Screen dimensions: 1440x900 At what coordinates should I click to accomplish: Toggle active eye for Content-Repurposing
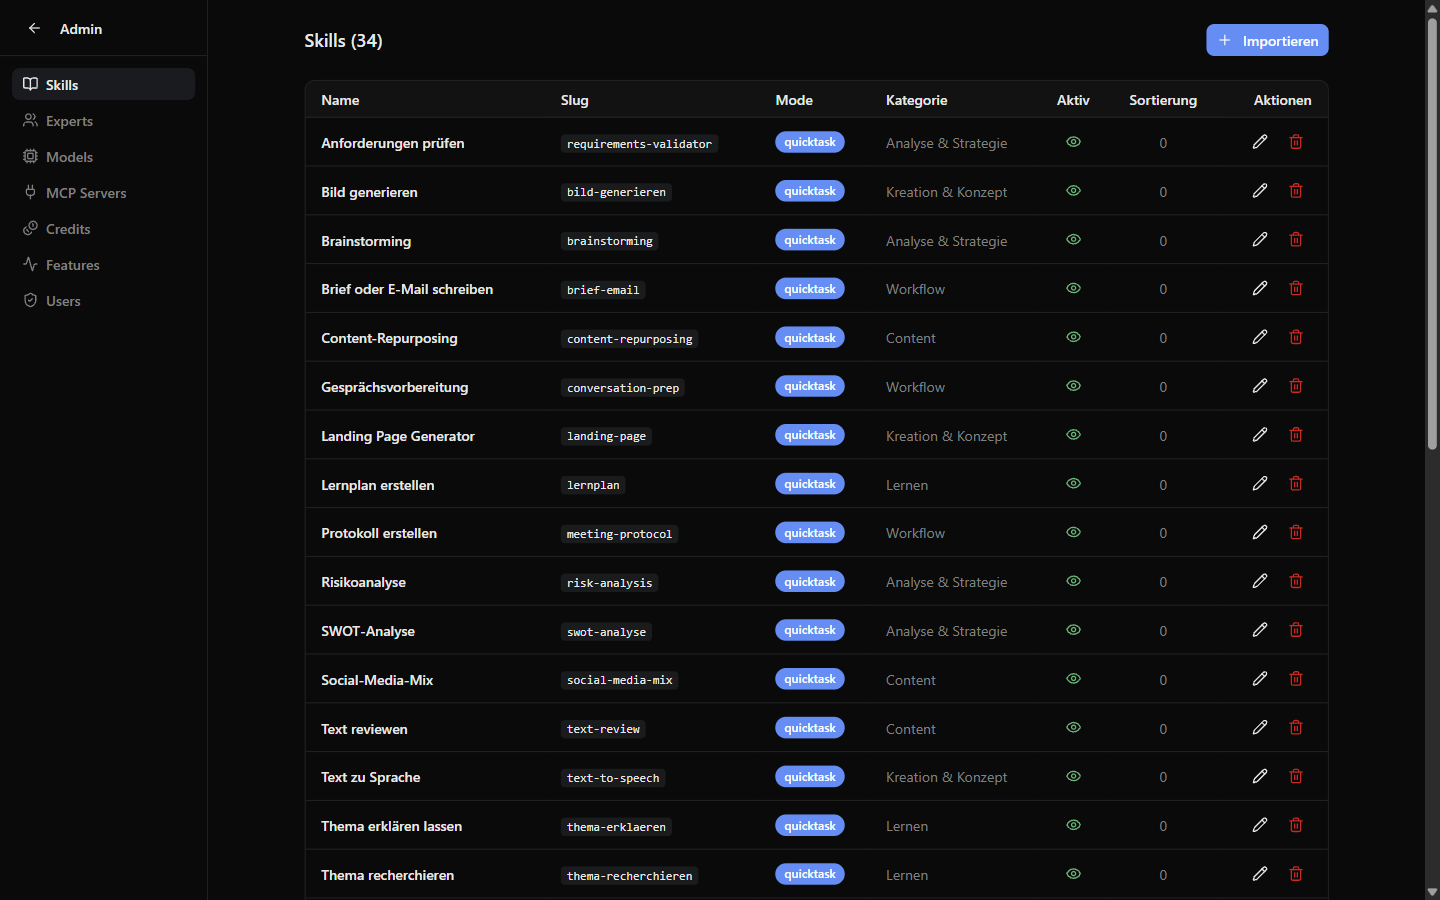tap(1073, 337)
